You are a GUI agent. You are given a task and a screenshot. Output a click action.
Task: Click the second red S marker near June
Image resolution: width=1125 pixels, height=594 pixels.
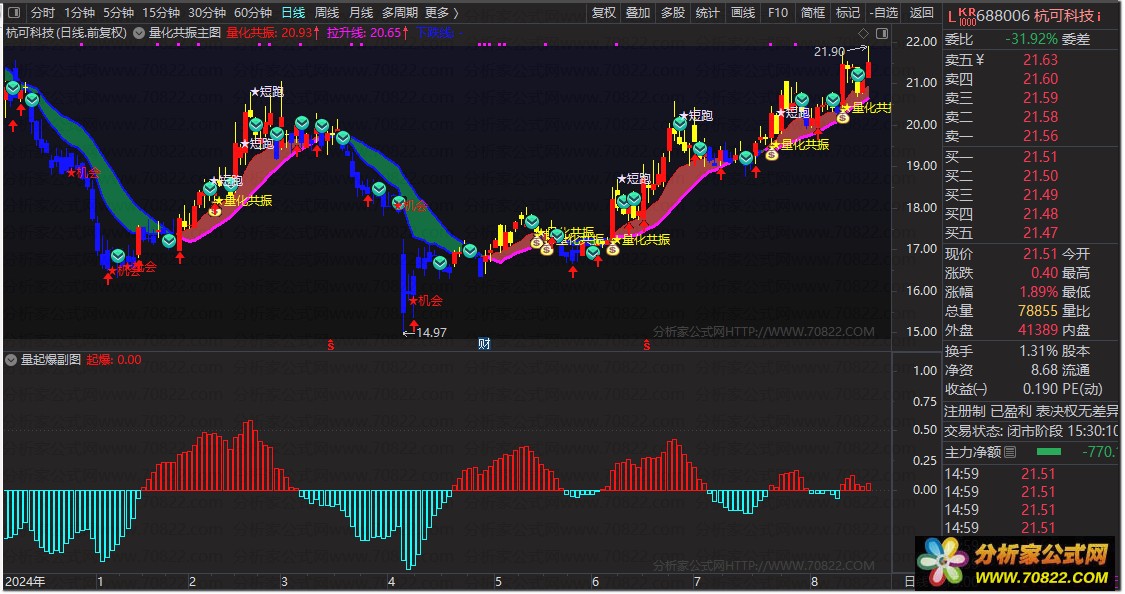646,345
